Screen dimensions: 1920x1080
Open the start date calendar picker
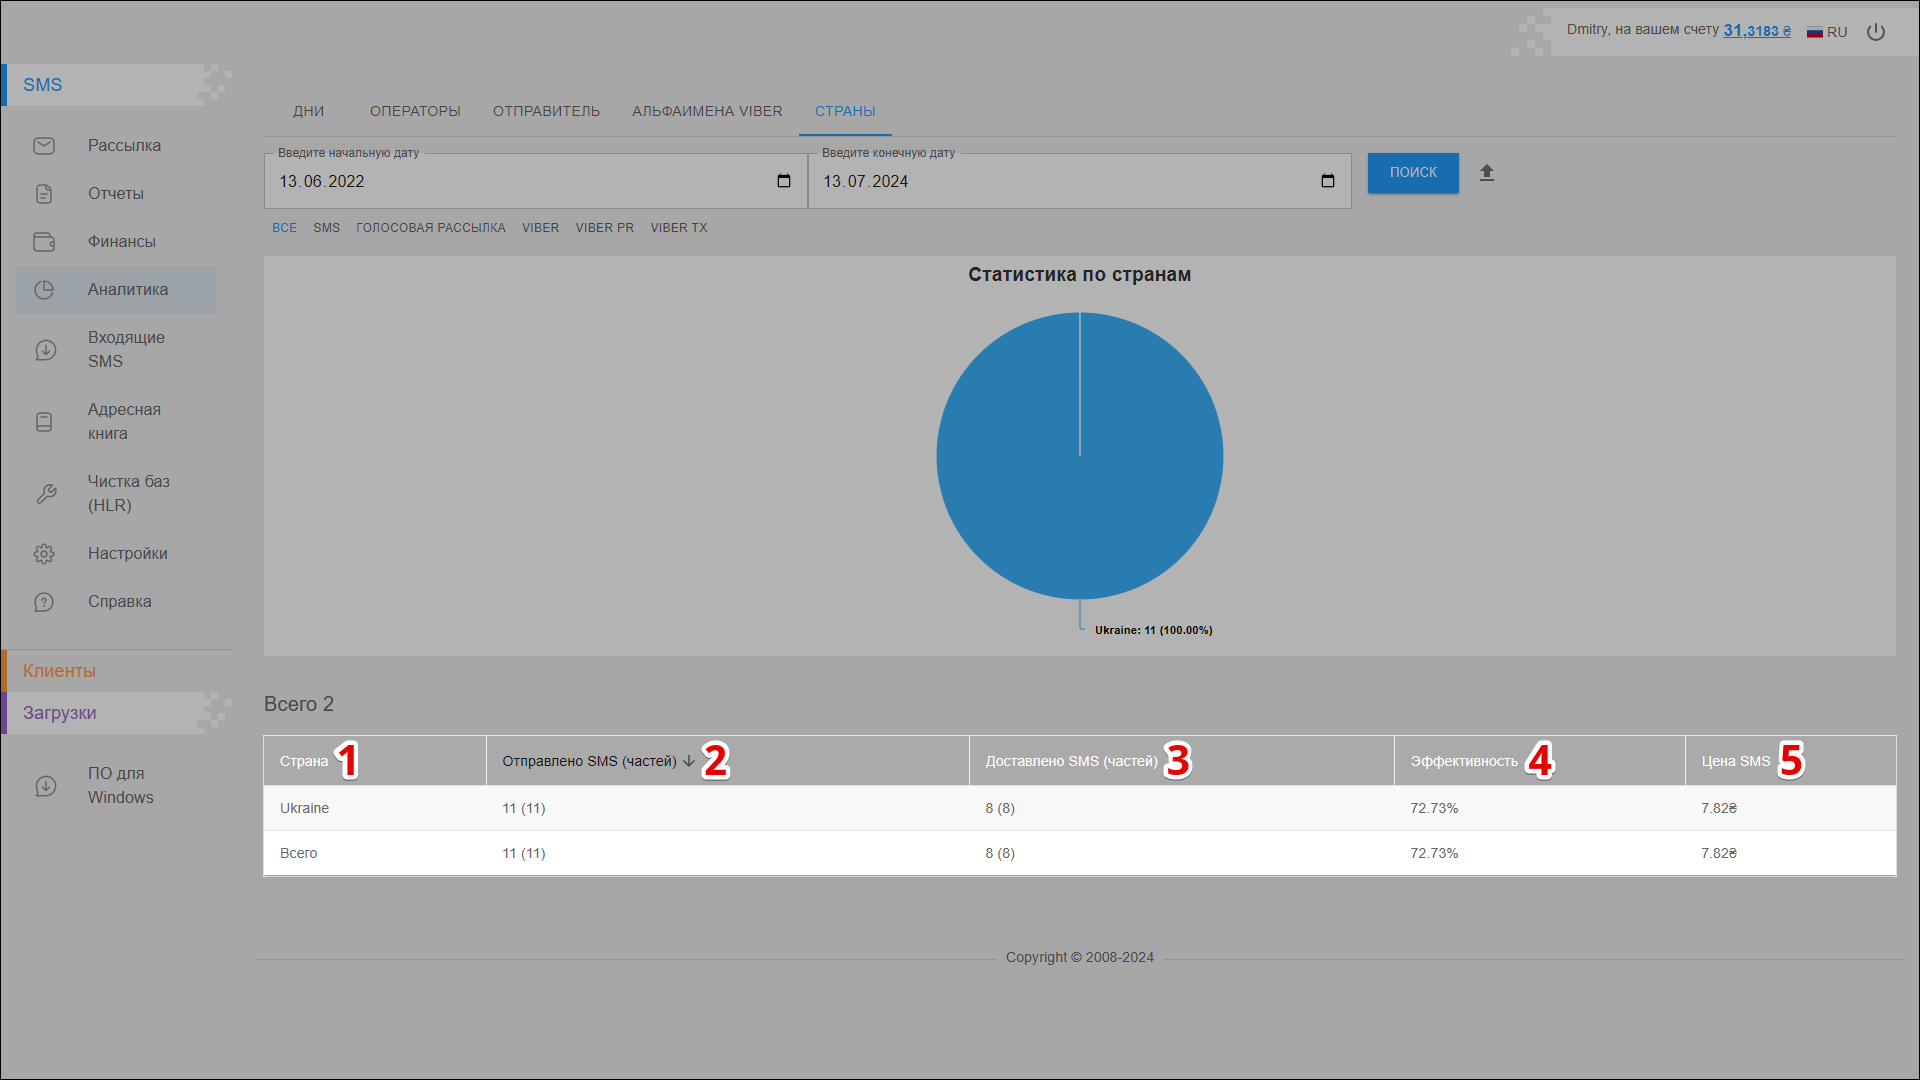coord(784,181)
